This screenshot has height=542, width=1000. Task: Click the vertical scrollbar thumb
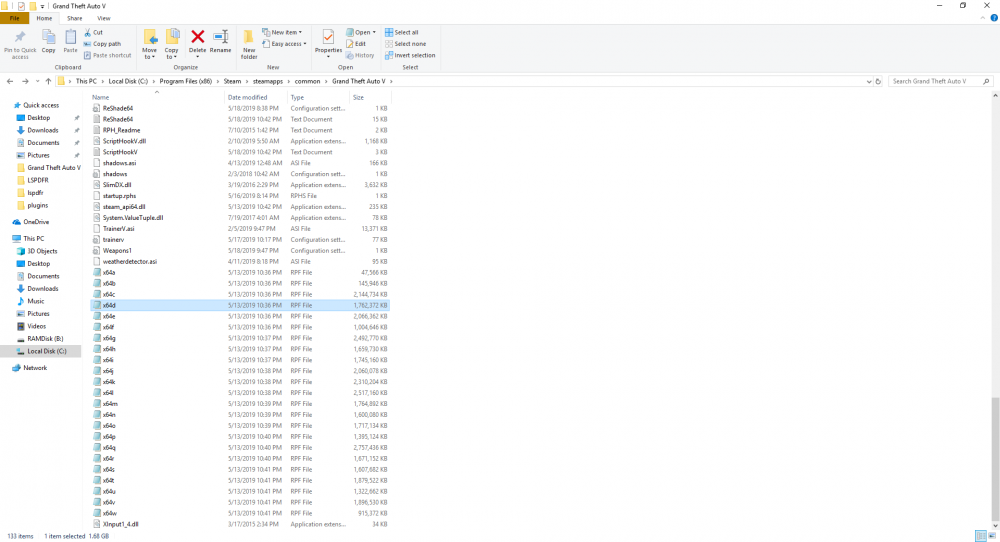[996, 459]
